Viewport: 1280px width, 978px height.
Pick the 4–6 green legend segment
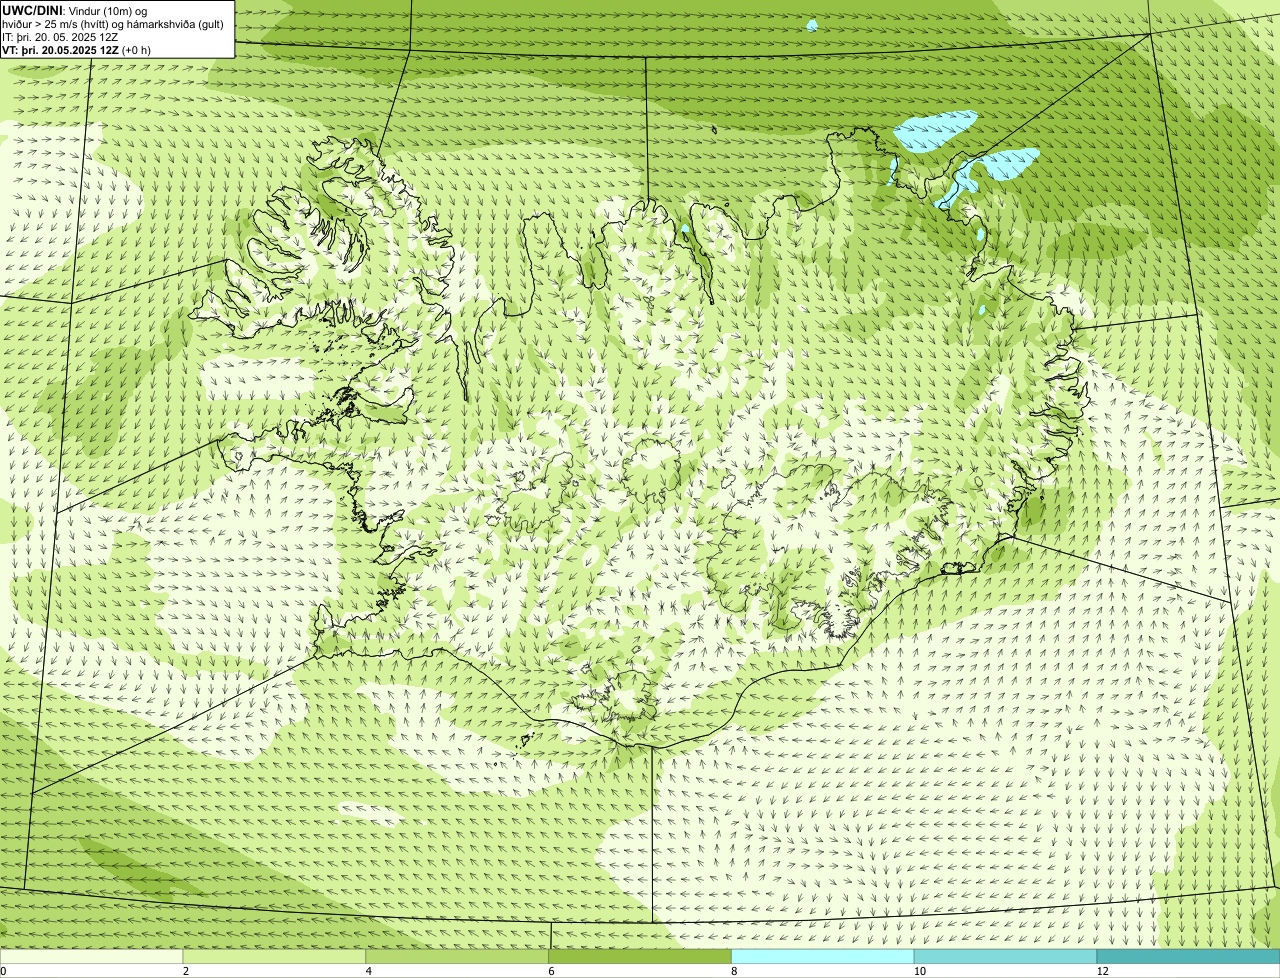tap(458, 957)
